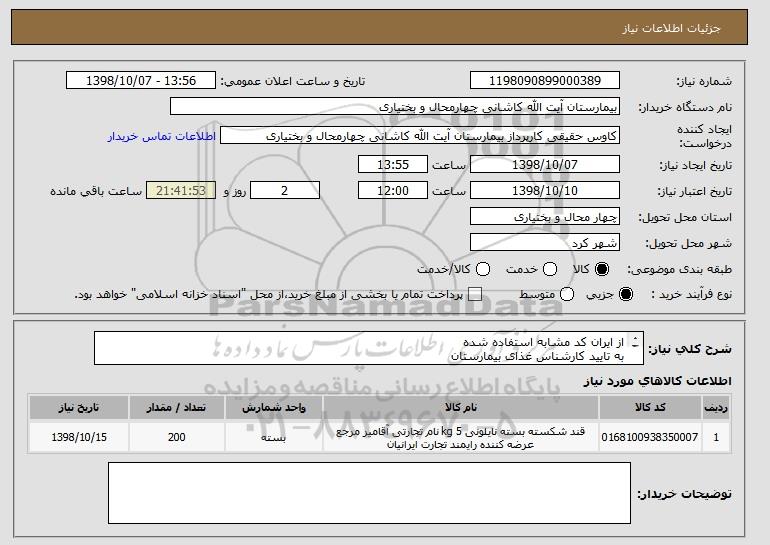
Task: Select the خدمت radio button
Action: pos(550,269)
